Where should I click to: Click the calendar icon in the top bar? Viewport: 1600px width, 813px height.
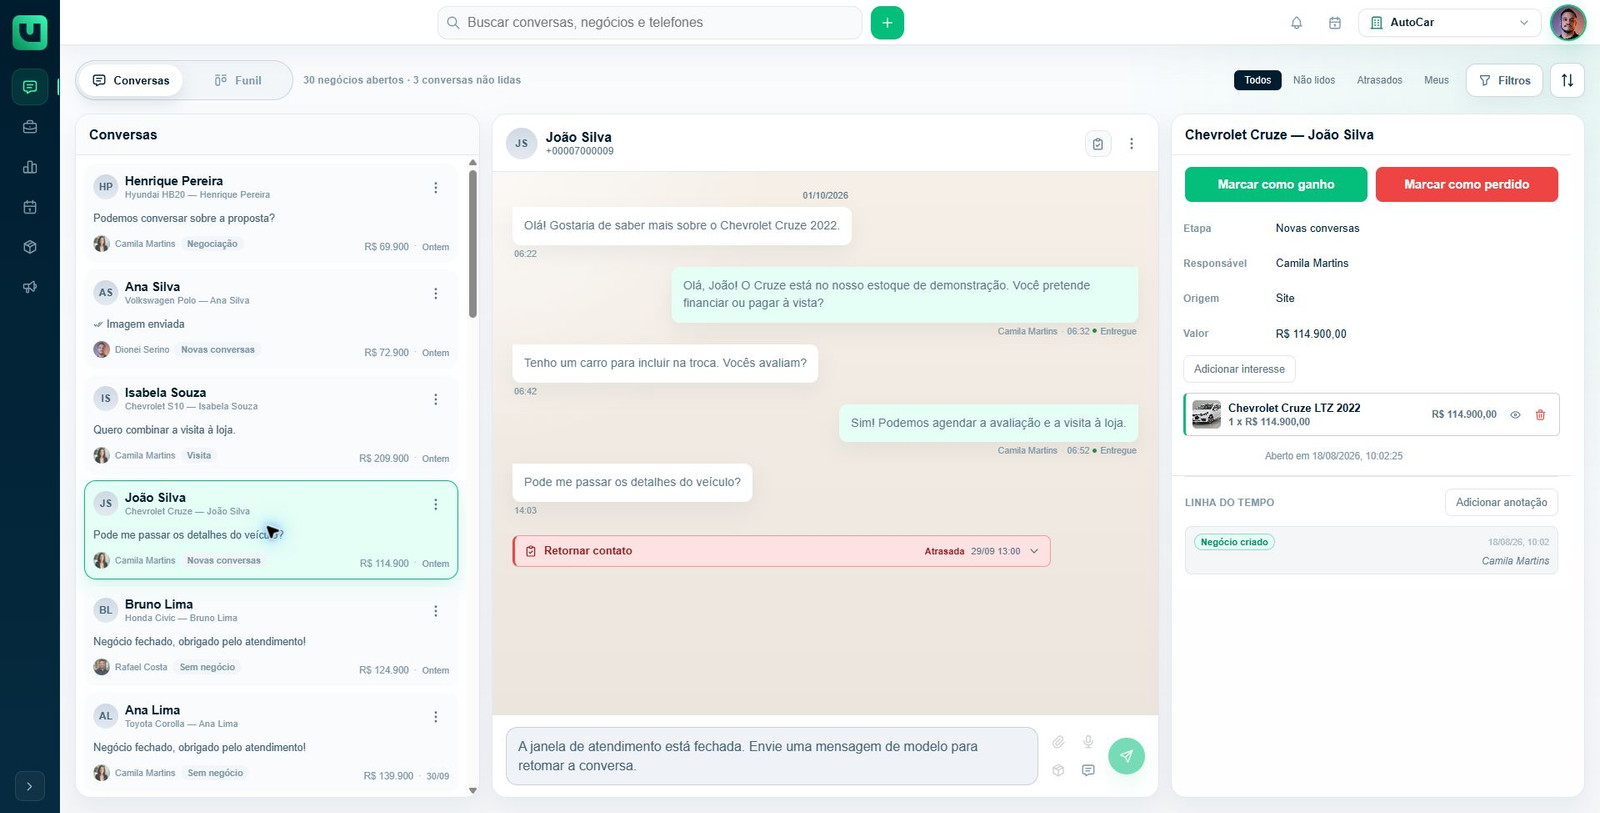1334,23
